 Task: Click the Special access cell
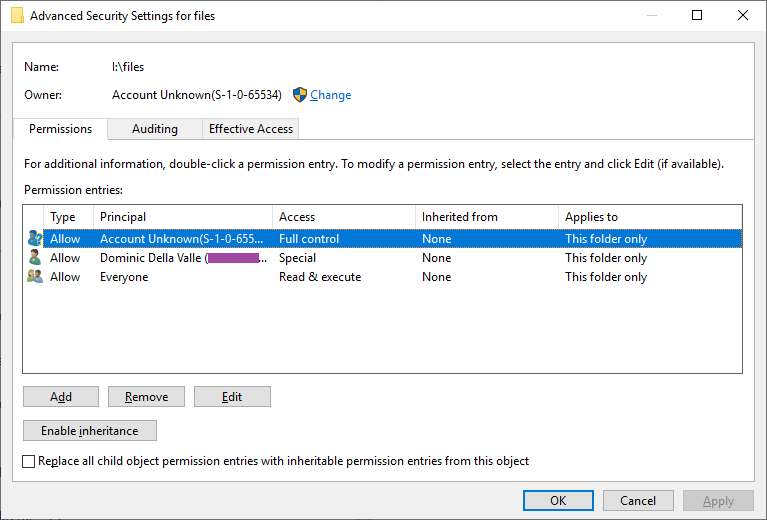tap(297, 258)
